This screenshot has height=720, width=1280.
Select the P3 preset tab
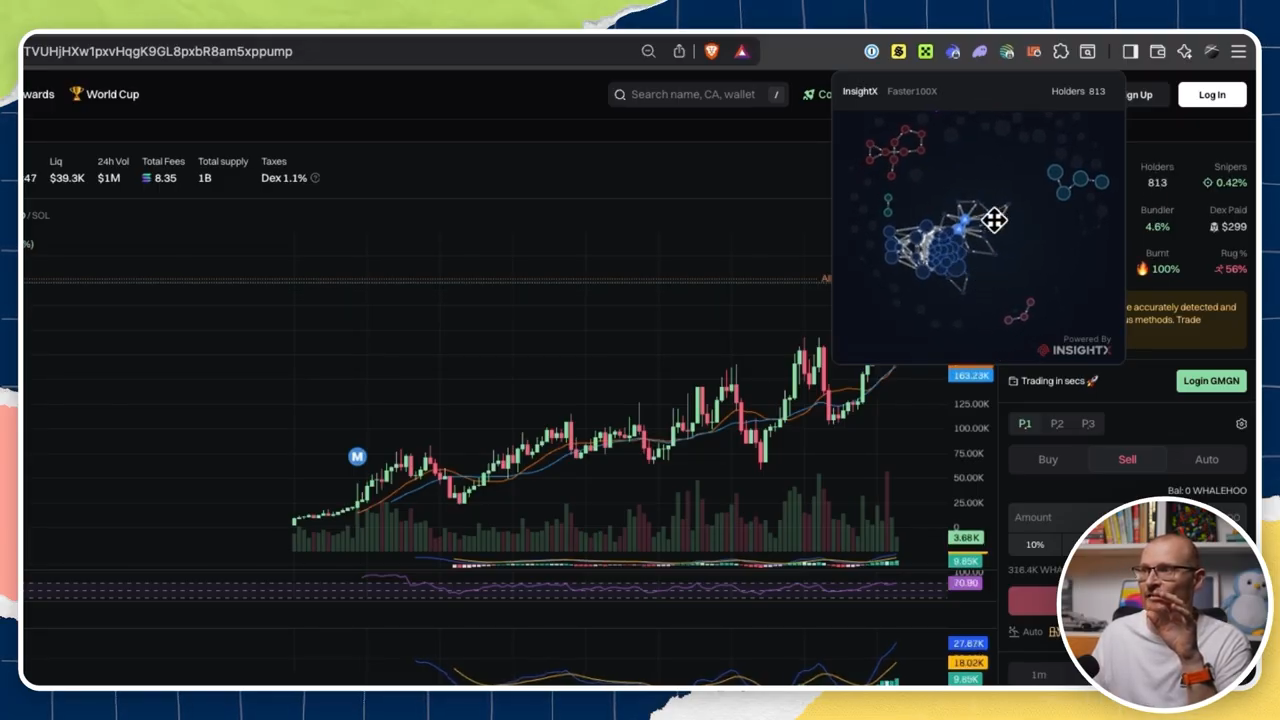pos(1088,424)
